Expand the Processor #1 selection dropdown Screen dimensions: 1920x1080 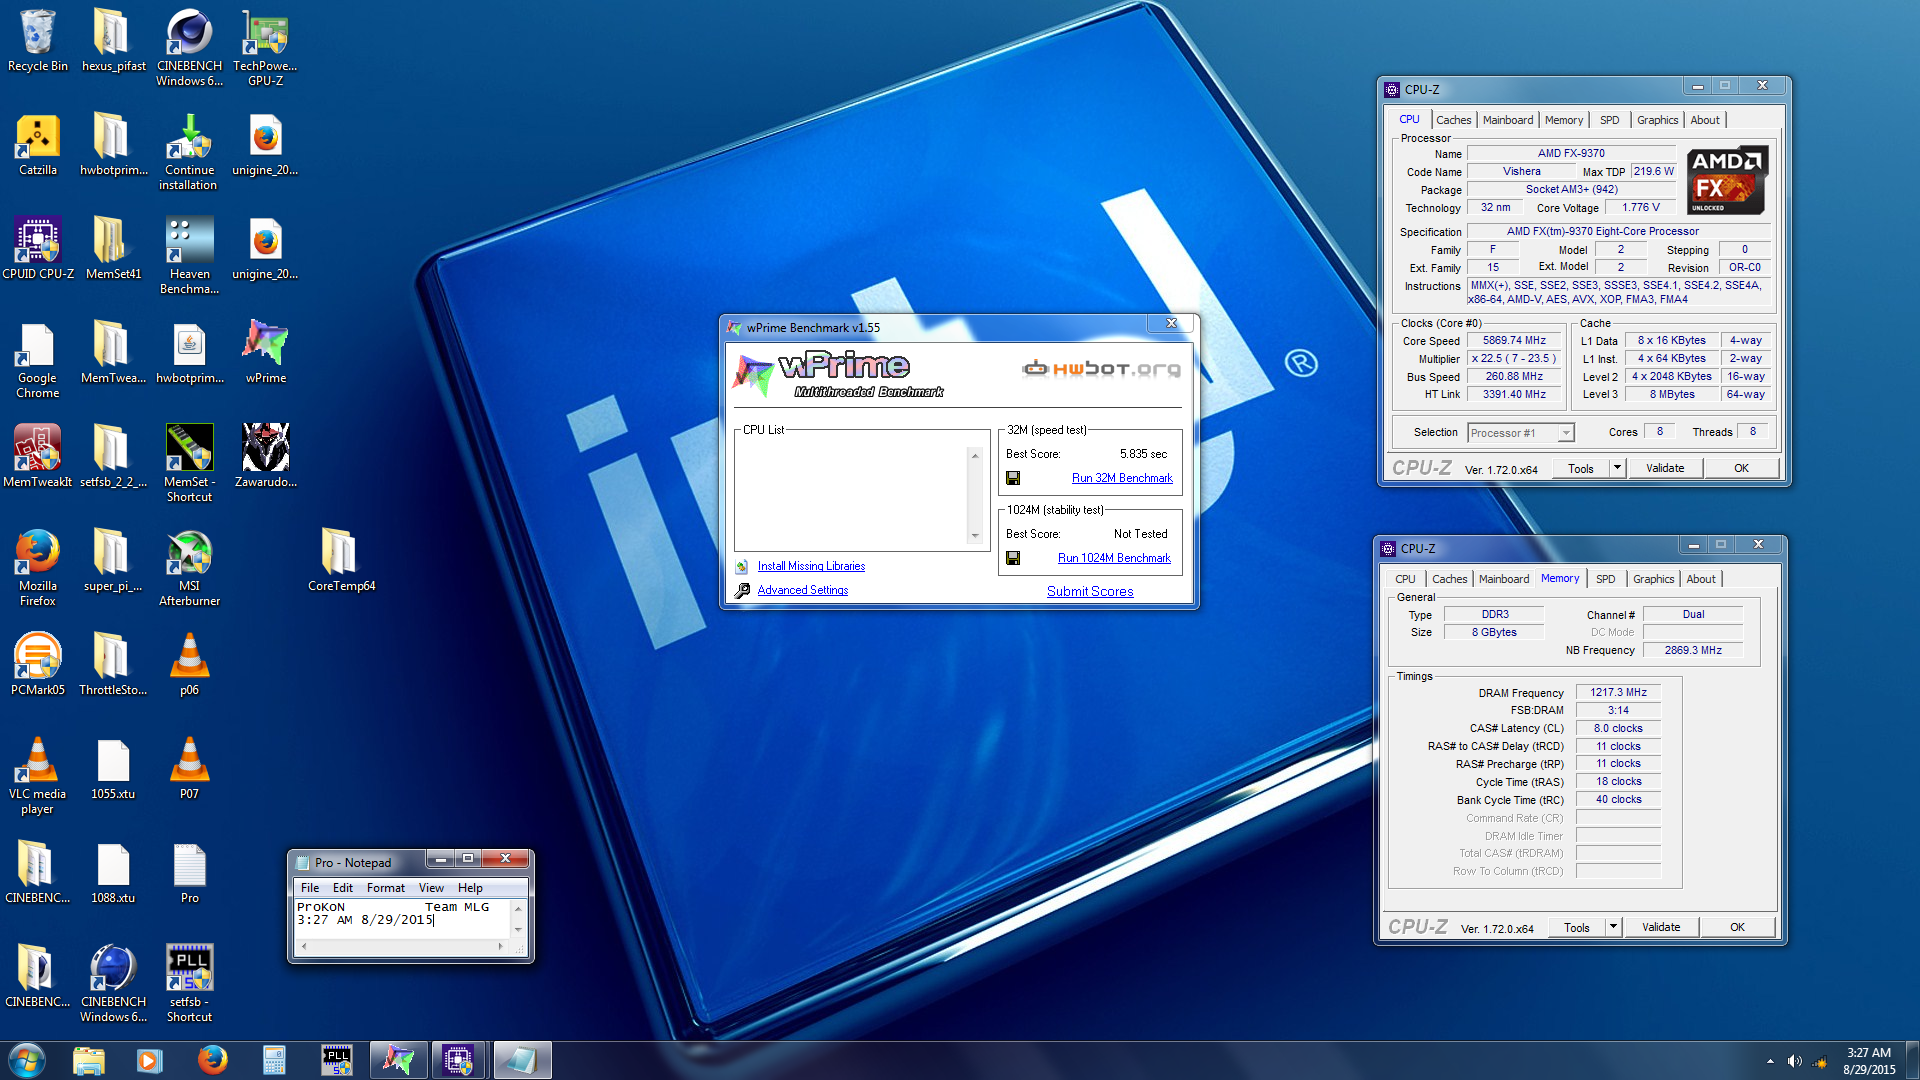click(x=1566, y=433)
